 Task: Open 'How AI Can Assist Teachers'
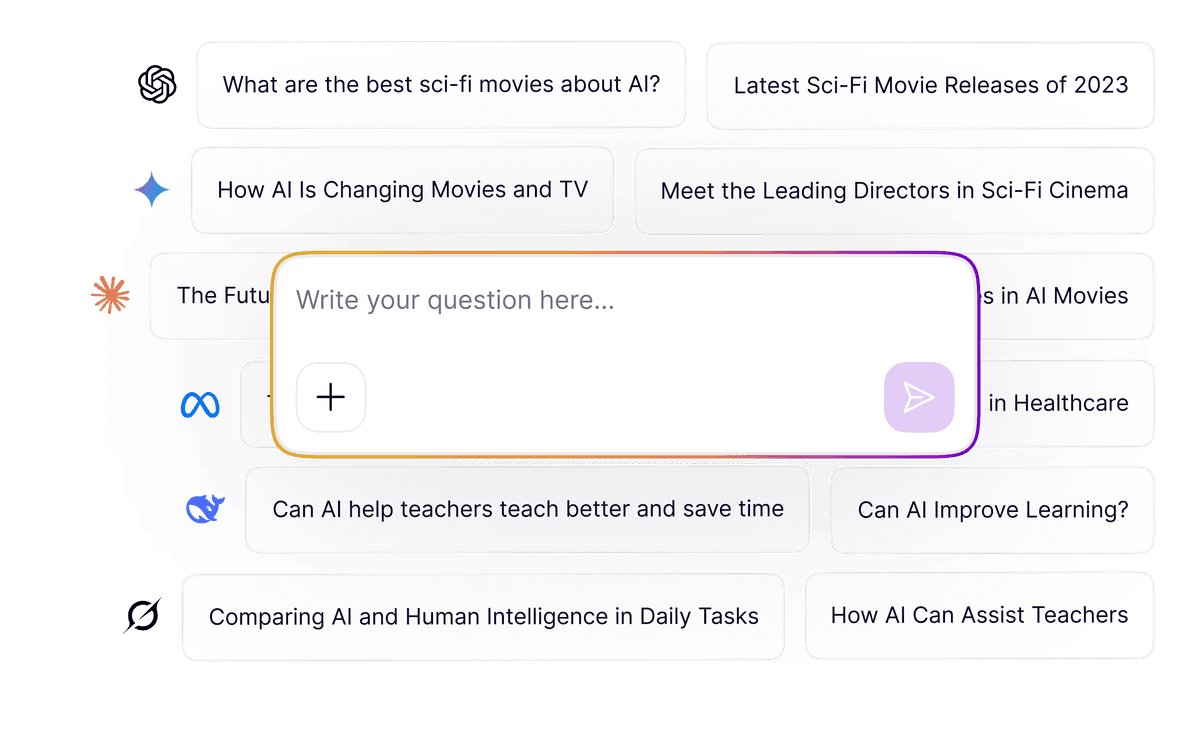click(x=979, y=616)
